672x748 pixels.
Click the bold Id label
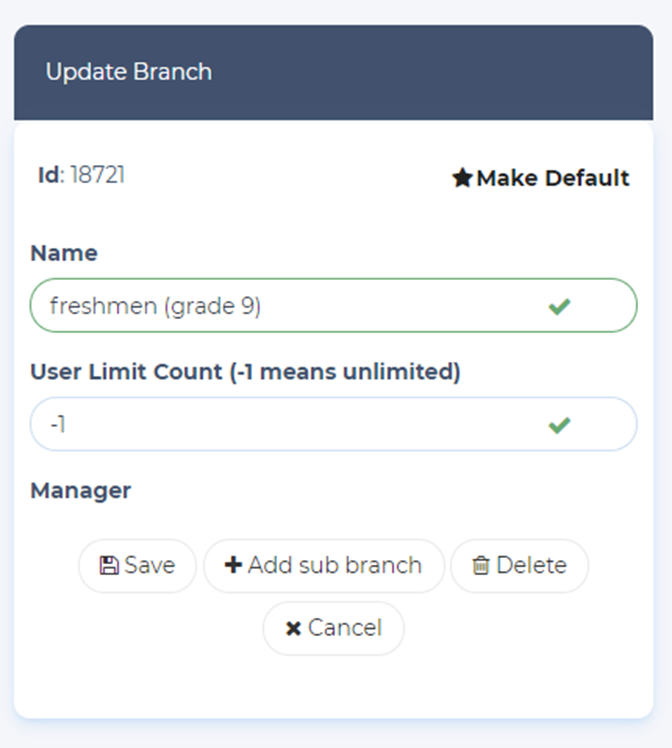pos(49,175)
